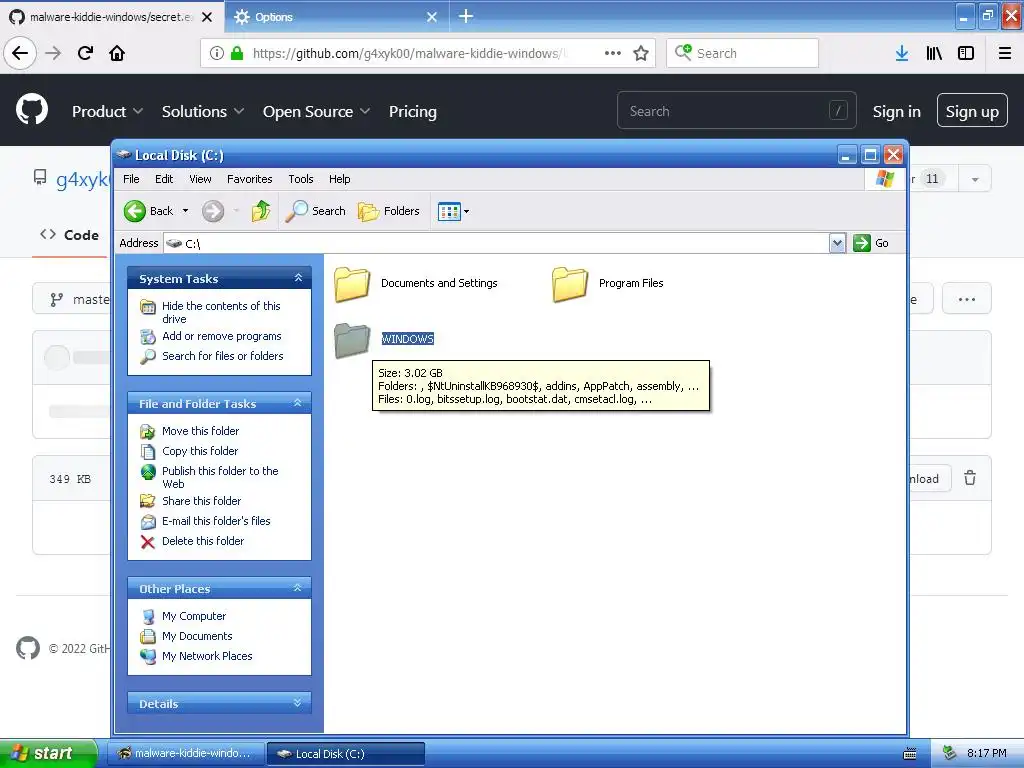The image size is (1024, 768).
Task: Open the Views dropdown button
Action: 453,212
